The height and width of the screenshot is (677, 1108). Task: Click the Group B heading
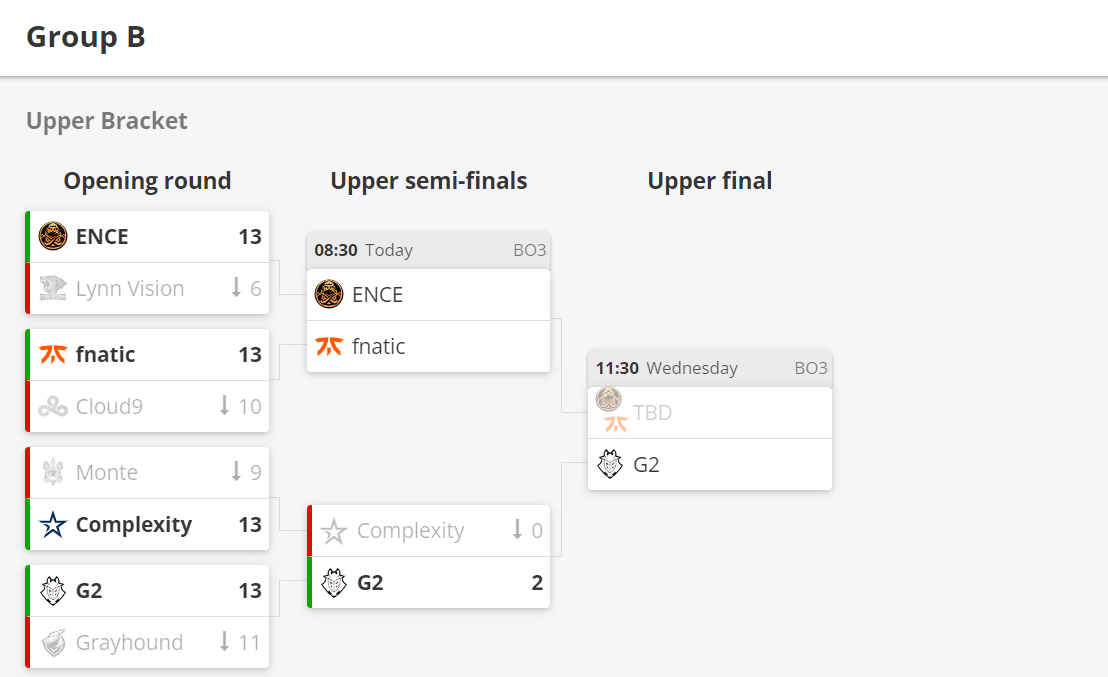[86, 37]
